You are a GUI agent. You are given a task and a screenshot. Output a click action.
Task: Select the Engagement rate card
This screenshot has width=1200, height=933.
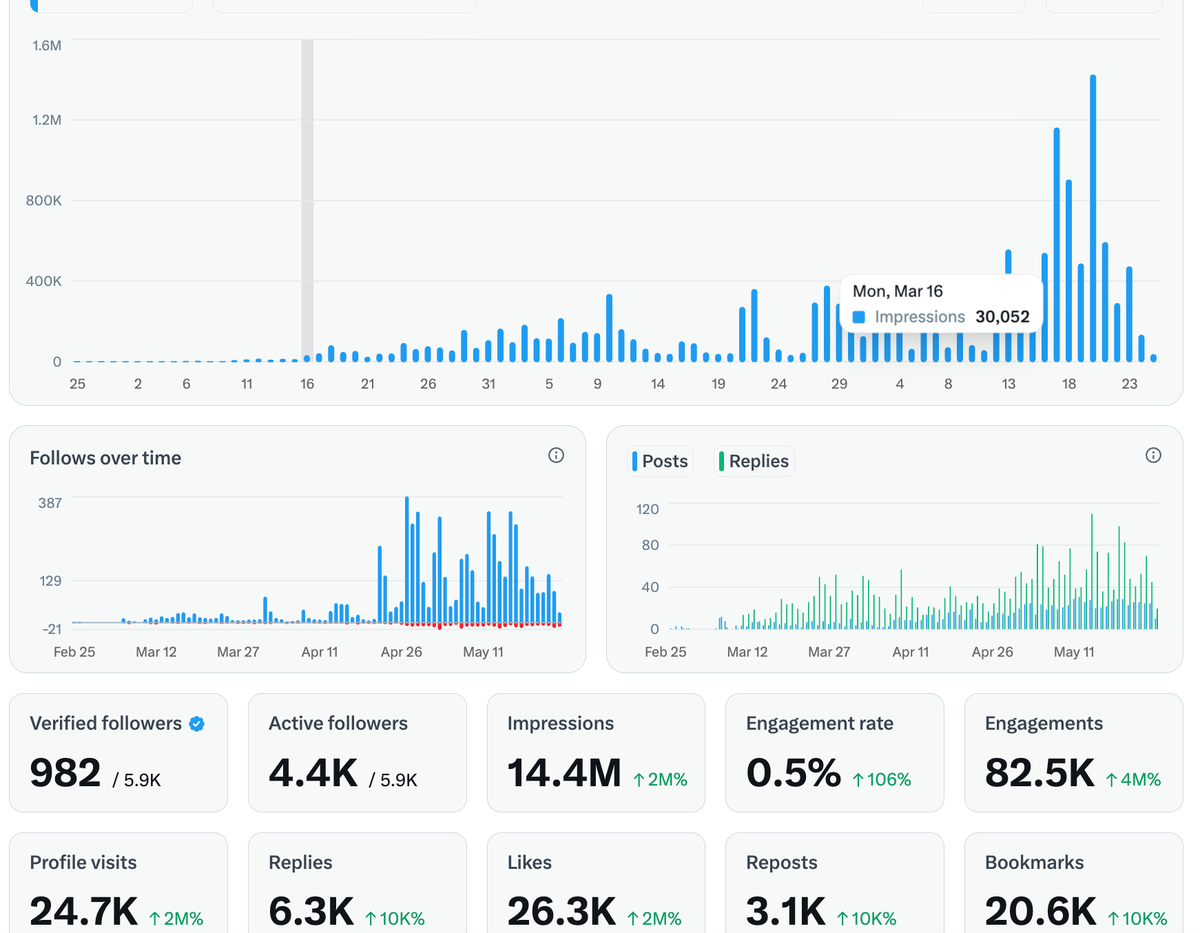point(835,753)
